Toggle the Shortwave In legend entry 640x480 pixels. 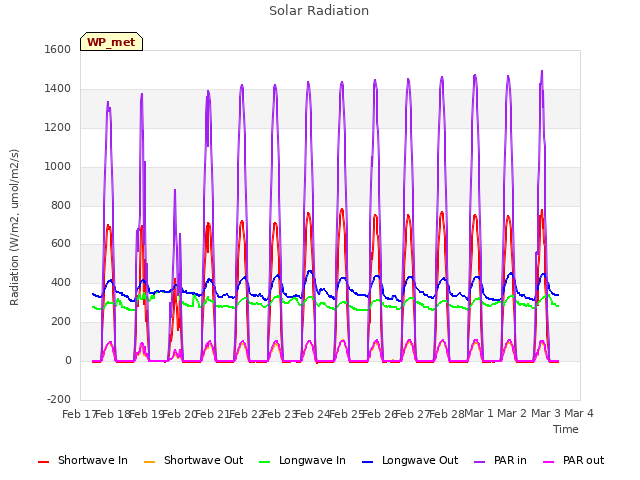point(83,460)
